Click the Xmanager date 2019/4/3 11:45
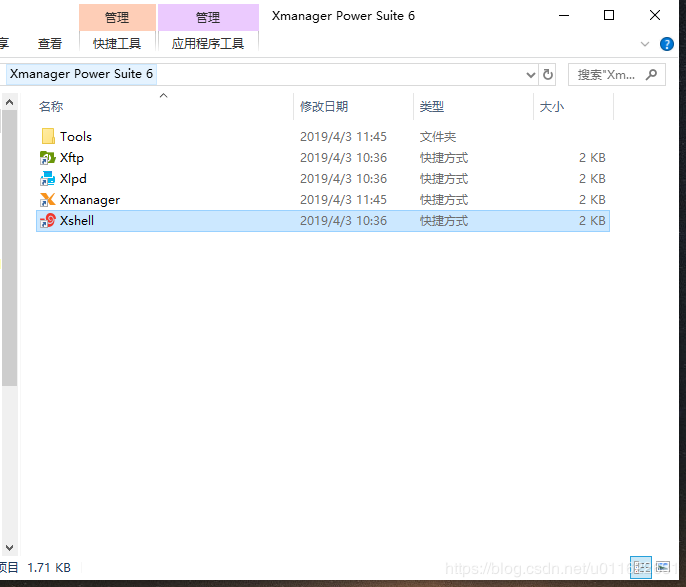686x587 pixels. click(x=343, y=200)
